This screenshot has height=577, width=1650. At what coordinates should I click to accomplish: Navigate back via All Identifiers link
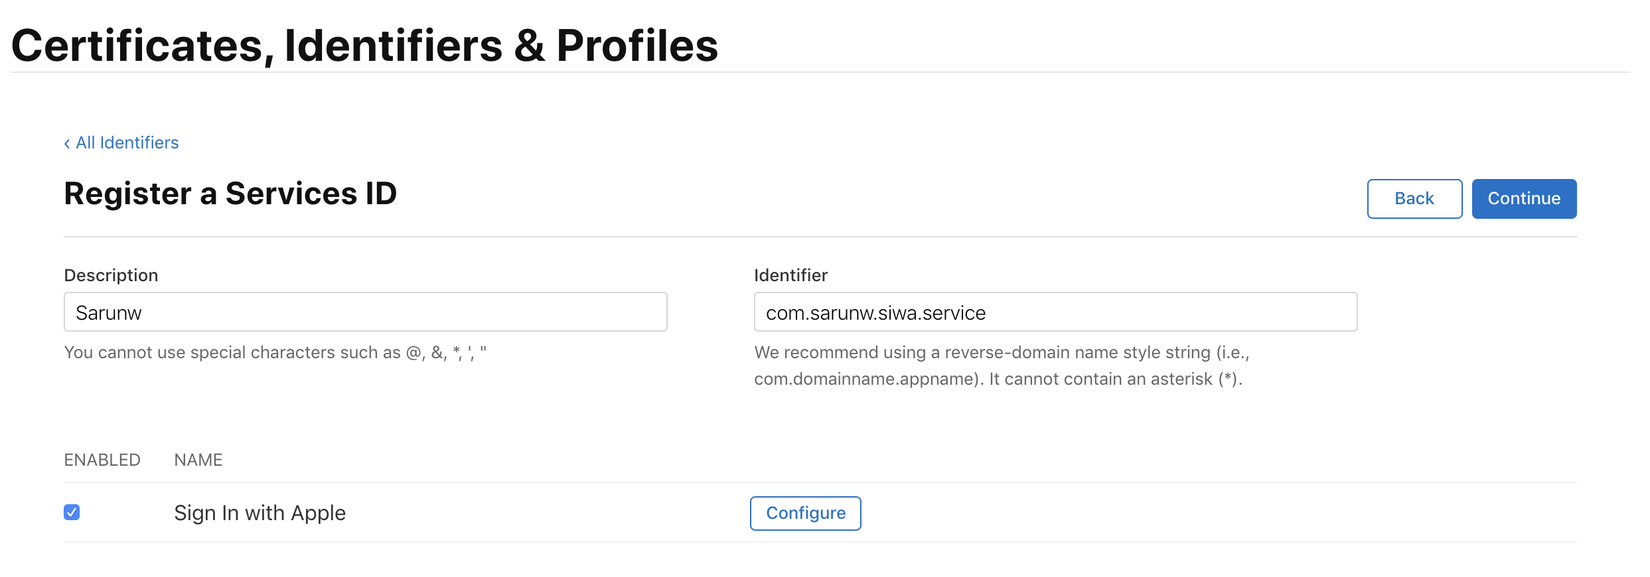pyautogui.click(x=125, y=143)
